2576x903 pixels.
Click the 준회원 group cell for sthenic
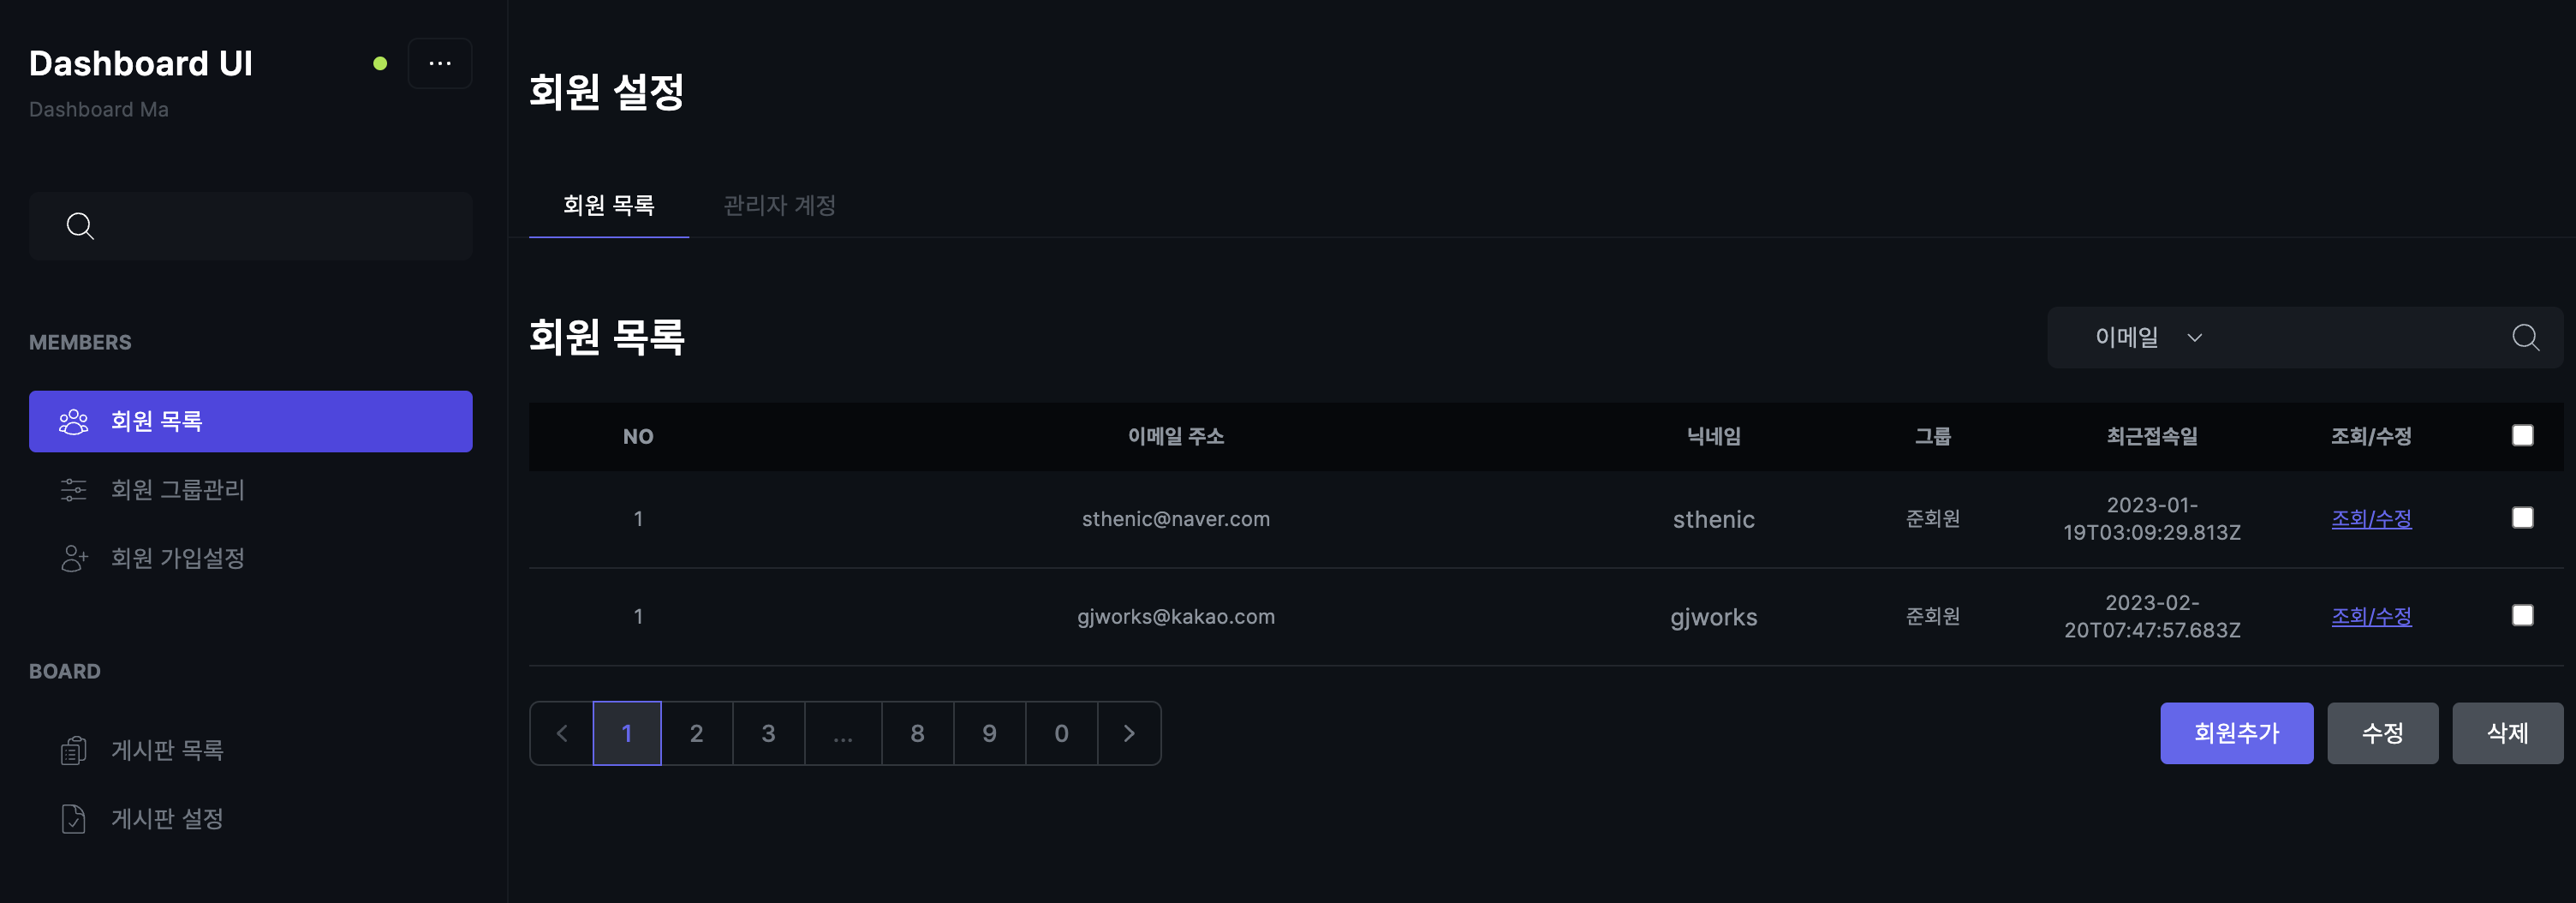click(x=1933, y=519)
